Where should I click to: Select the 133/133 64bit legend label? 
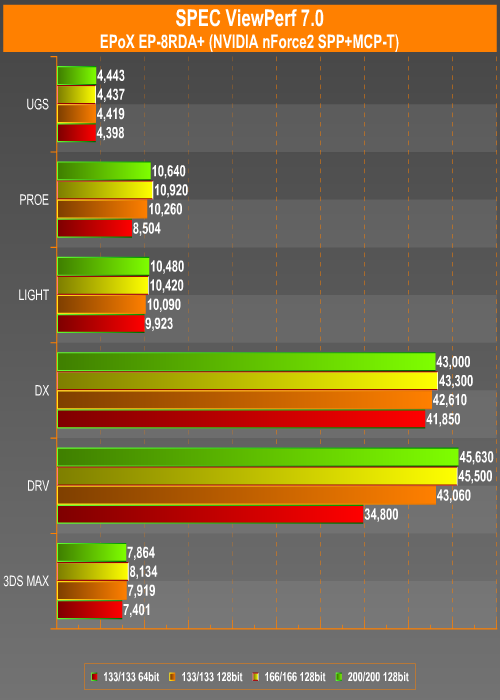131,677
